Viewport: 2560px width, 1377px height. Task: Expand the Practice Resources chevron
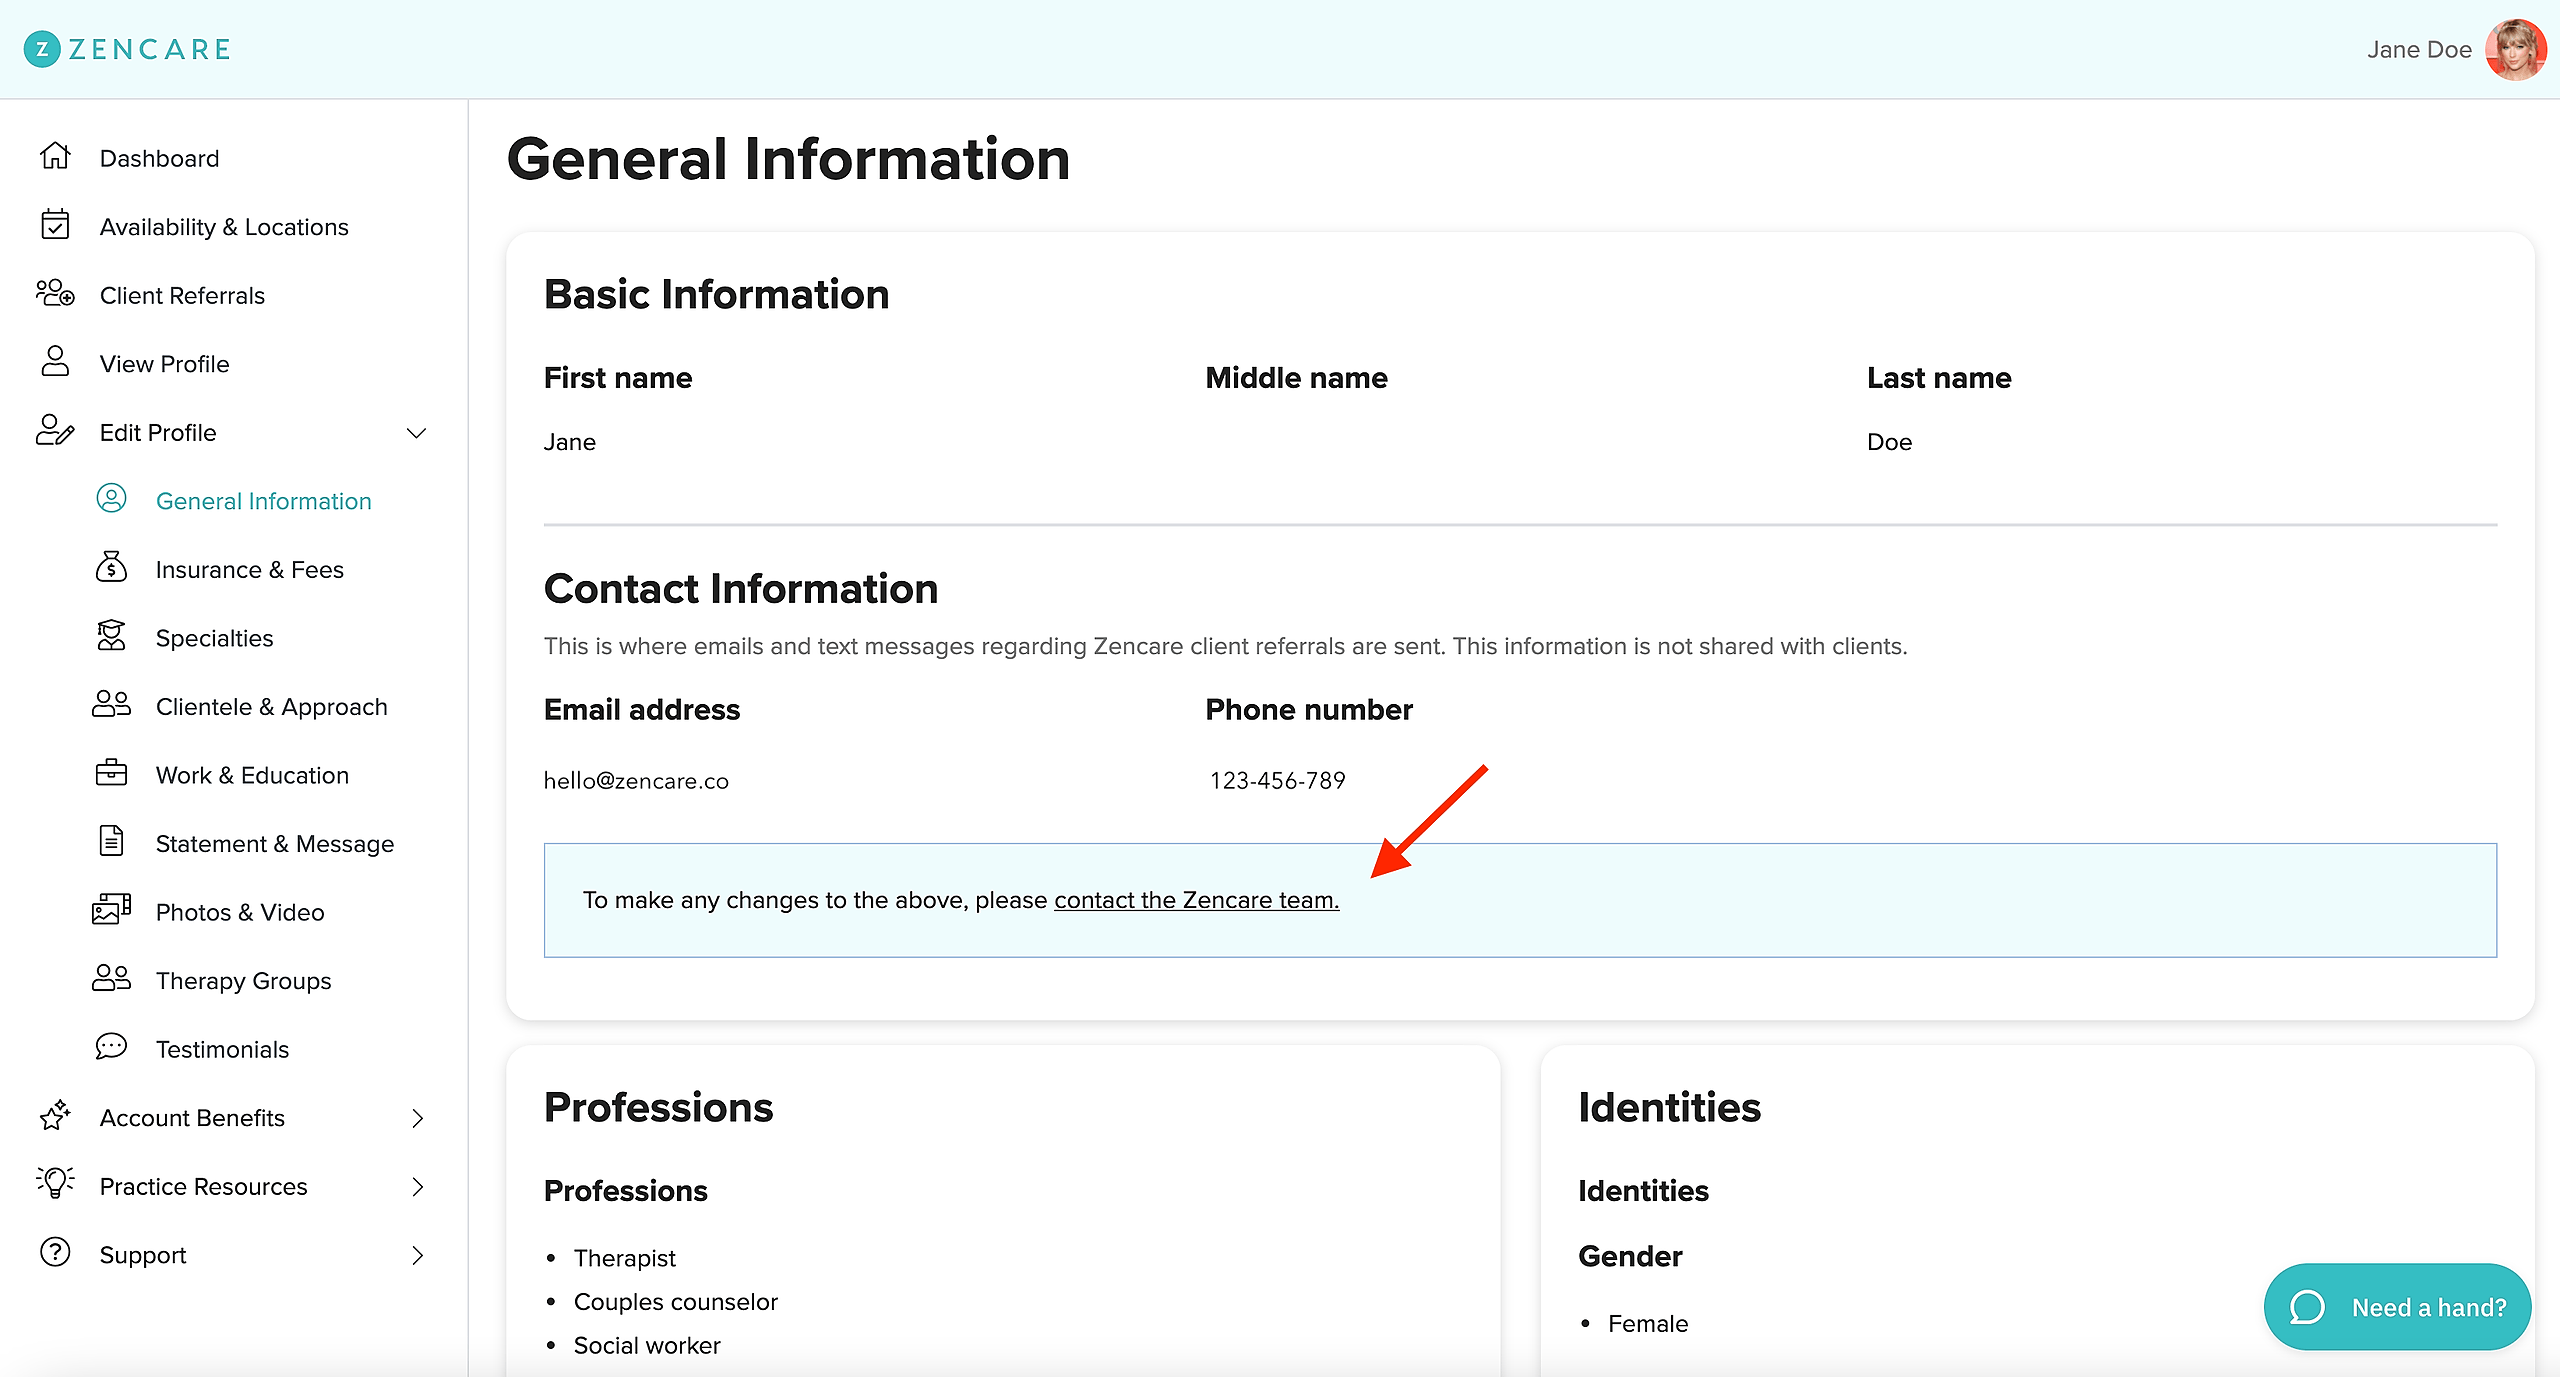[417, 1187]
